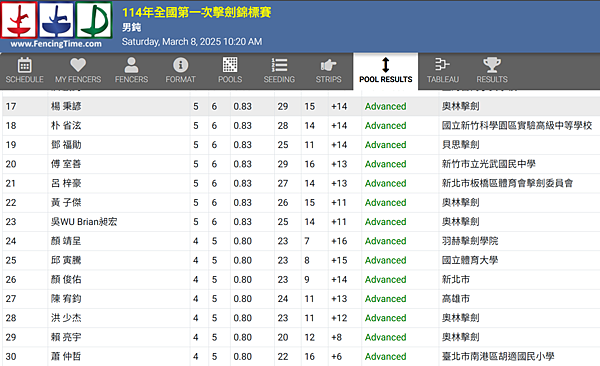
Task: Click club 臺北市南港區胡適國民小學
Action: (498, 356)
